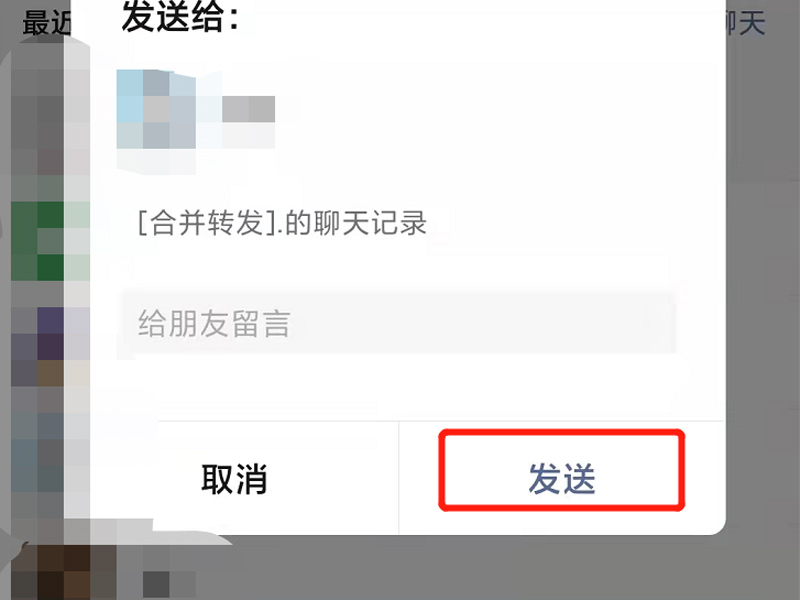Tap the 聊天 link at top right
Viewport: 800px width, 600px height.
tap(745, 23)
